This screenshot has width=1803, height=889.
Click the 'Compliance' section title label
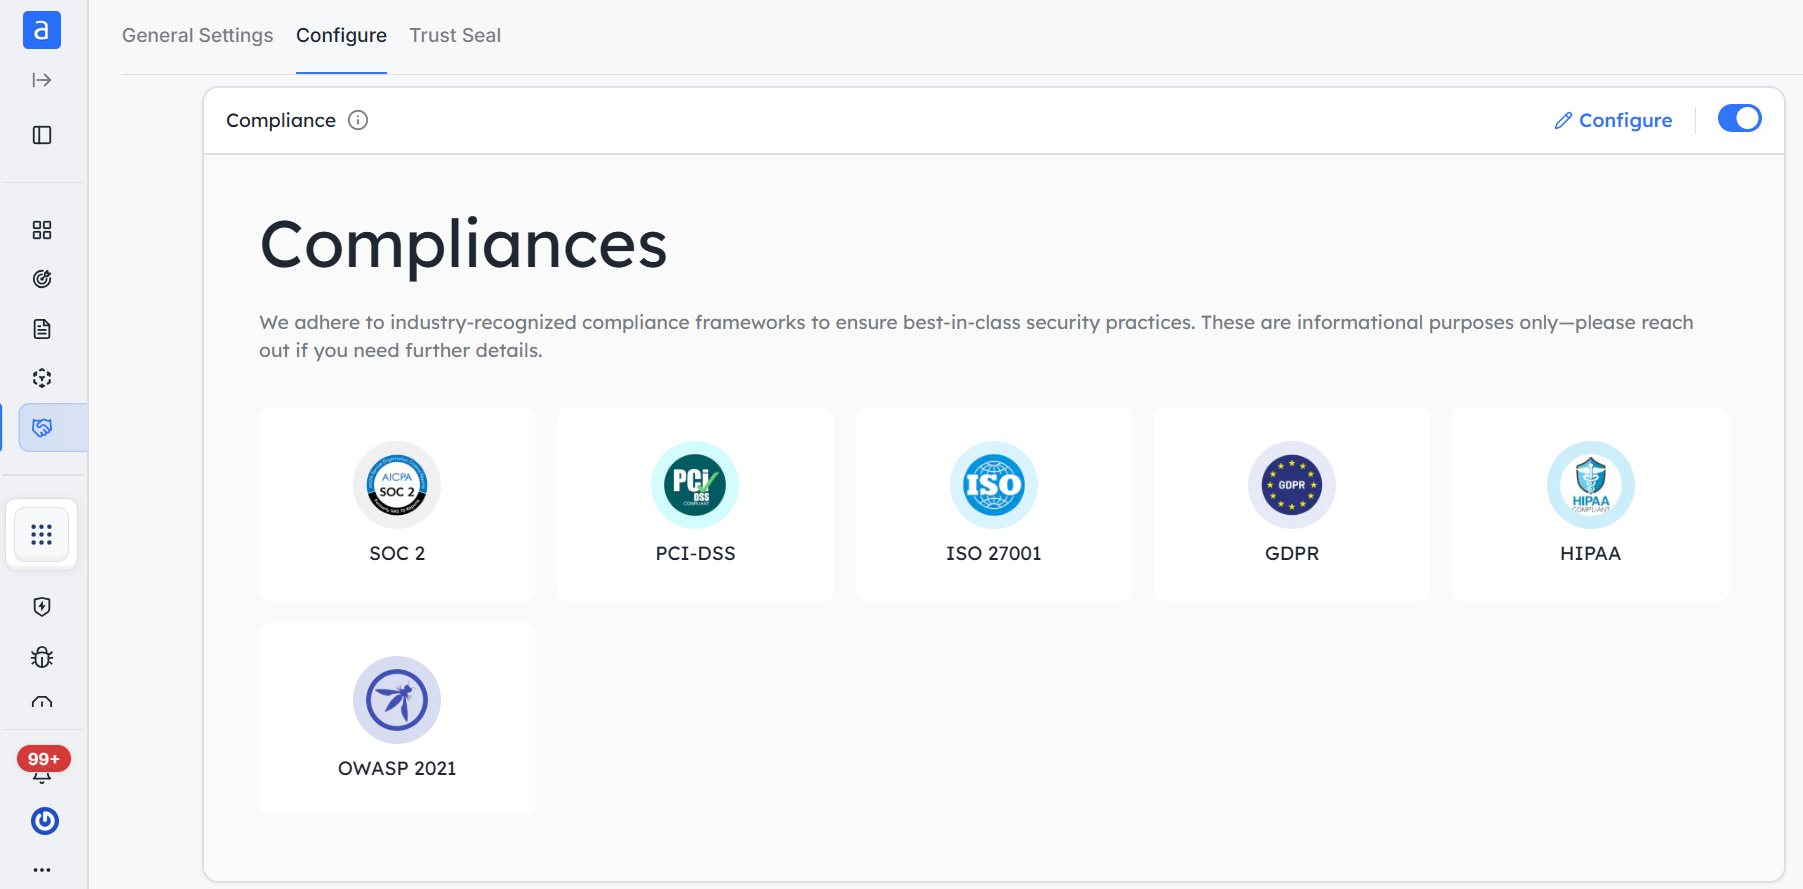pos(281,120)
